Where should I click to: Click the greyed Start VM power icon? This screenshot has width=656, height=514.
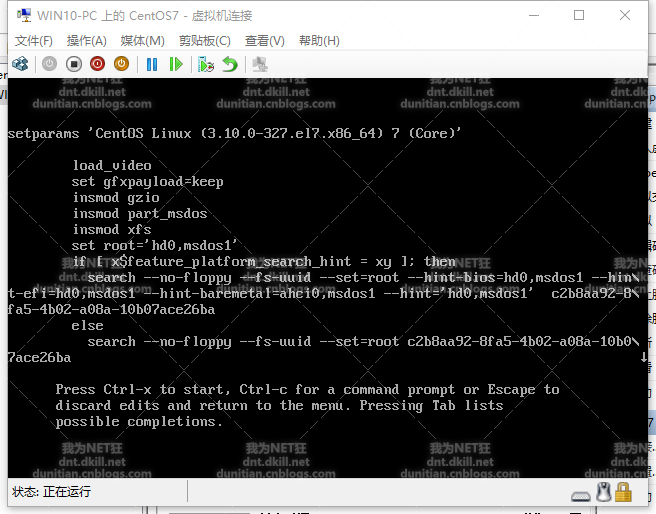(49, 64)
